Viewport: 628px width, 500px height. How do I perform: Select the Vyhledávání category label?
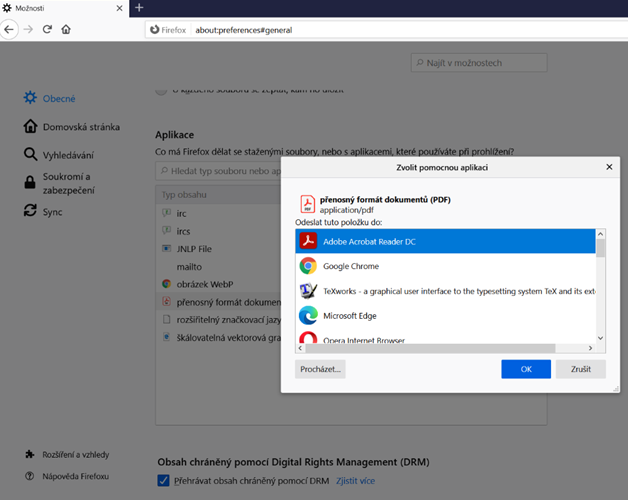click(x=68, y=155)
